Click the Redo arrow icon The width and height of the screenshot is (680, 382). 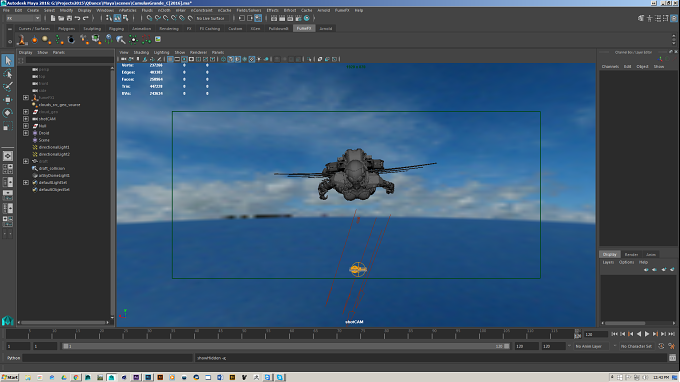pos(85,18)
